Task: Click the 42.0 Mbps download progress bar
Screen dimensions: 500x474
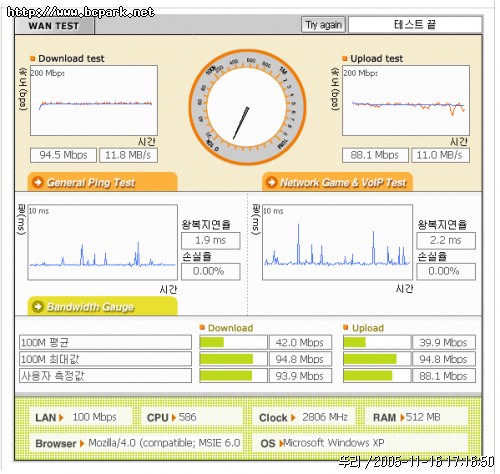Action: [233, 342]
